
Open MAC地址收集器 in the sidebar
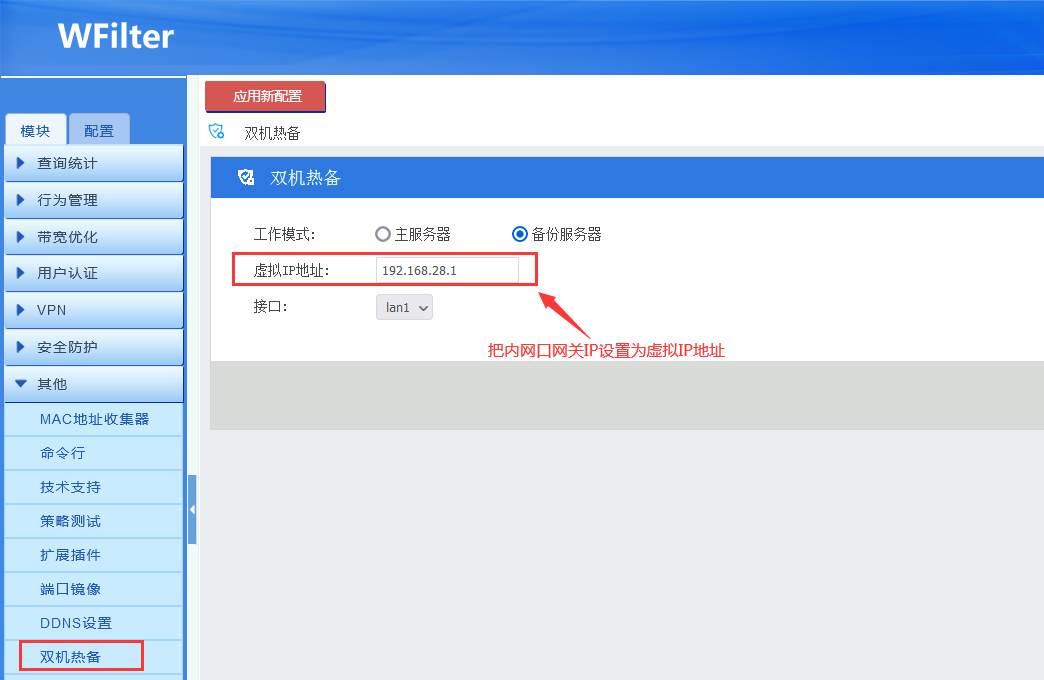[94, 419]
